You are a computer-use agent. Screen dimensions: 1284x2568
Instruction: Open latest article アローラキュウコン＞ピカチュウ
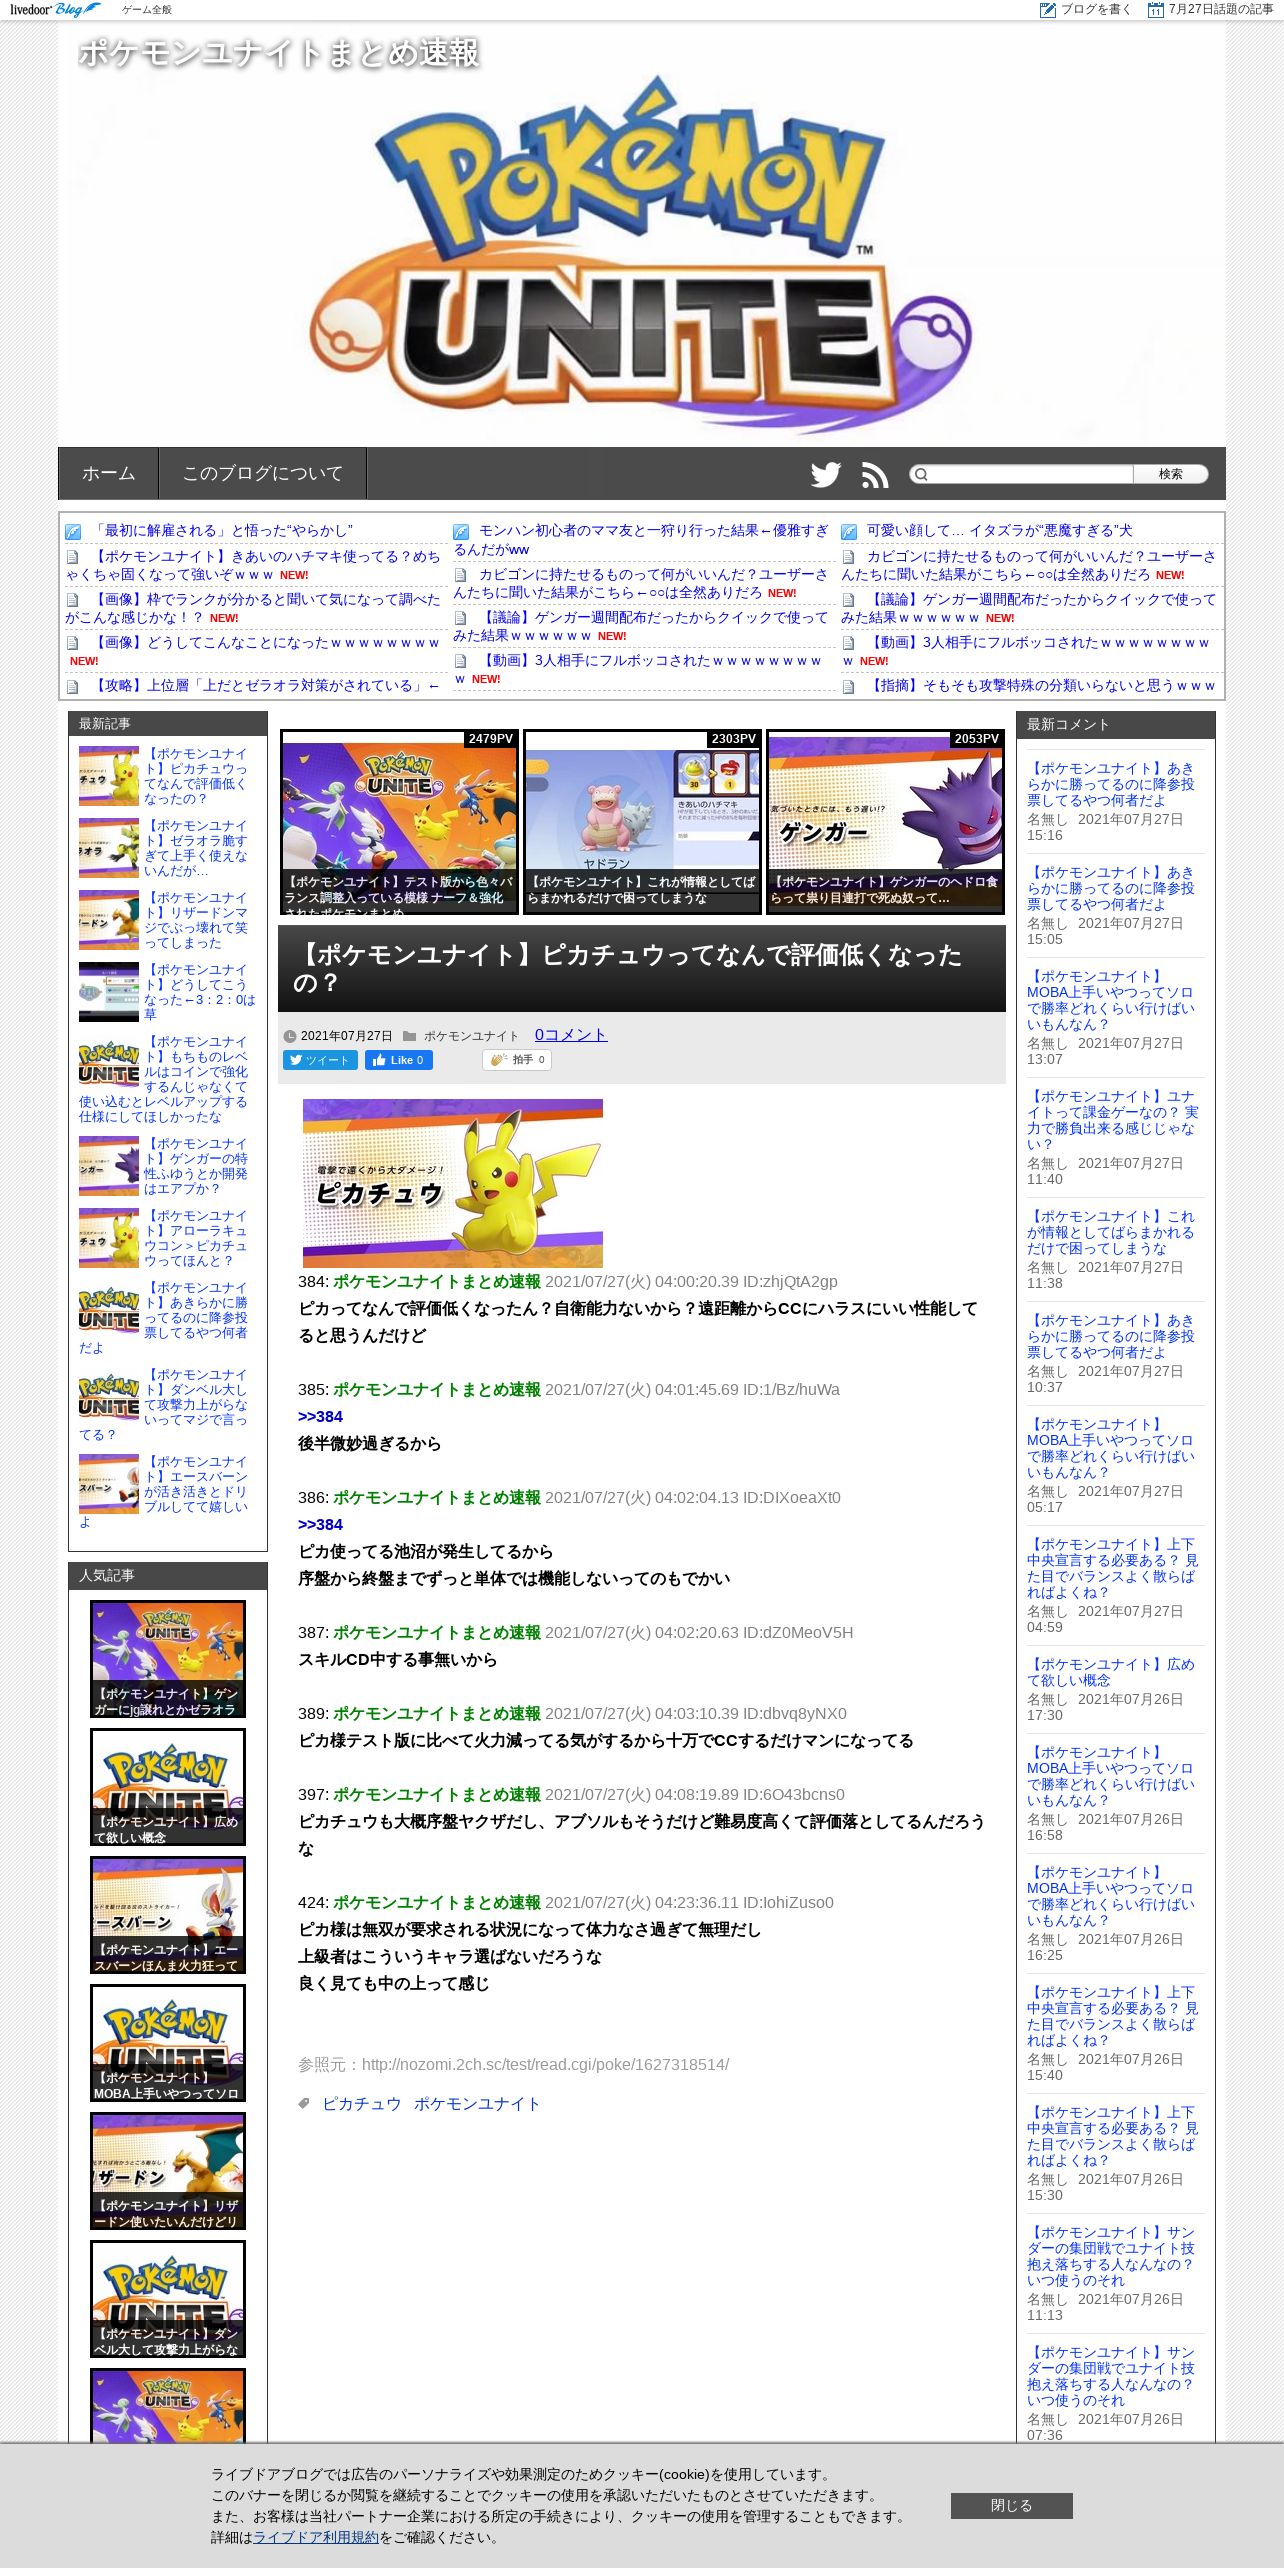point(195,1238)
